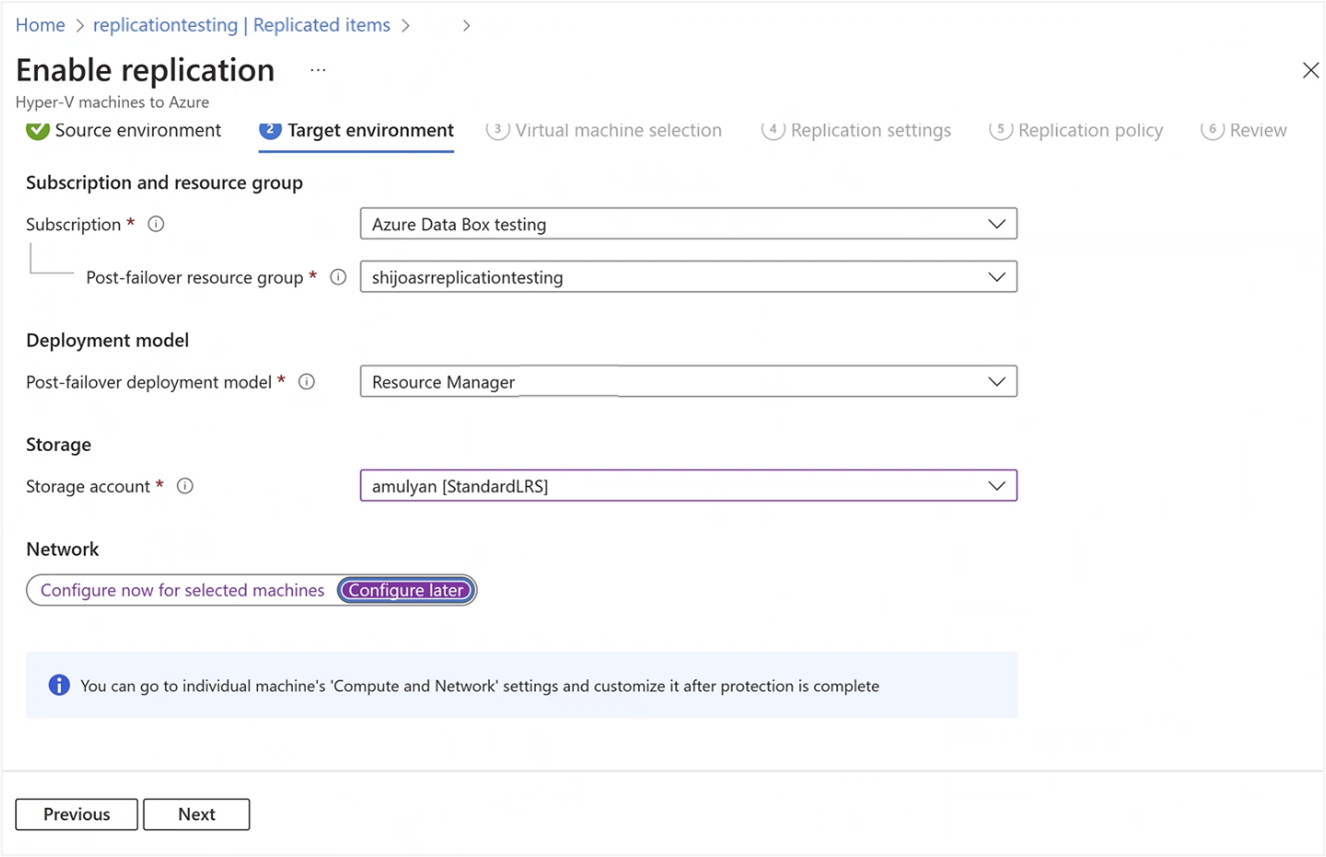Click the Compute and Network notice text
This screenshot has width=1326, height=857.
coord(480,686)
